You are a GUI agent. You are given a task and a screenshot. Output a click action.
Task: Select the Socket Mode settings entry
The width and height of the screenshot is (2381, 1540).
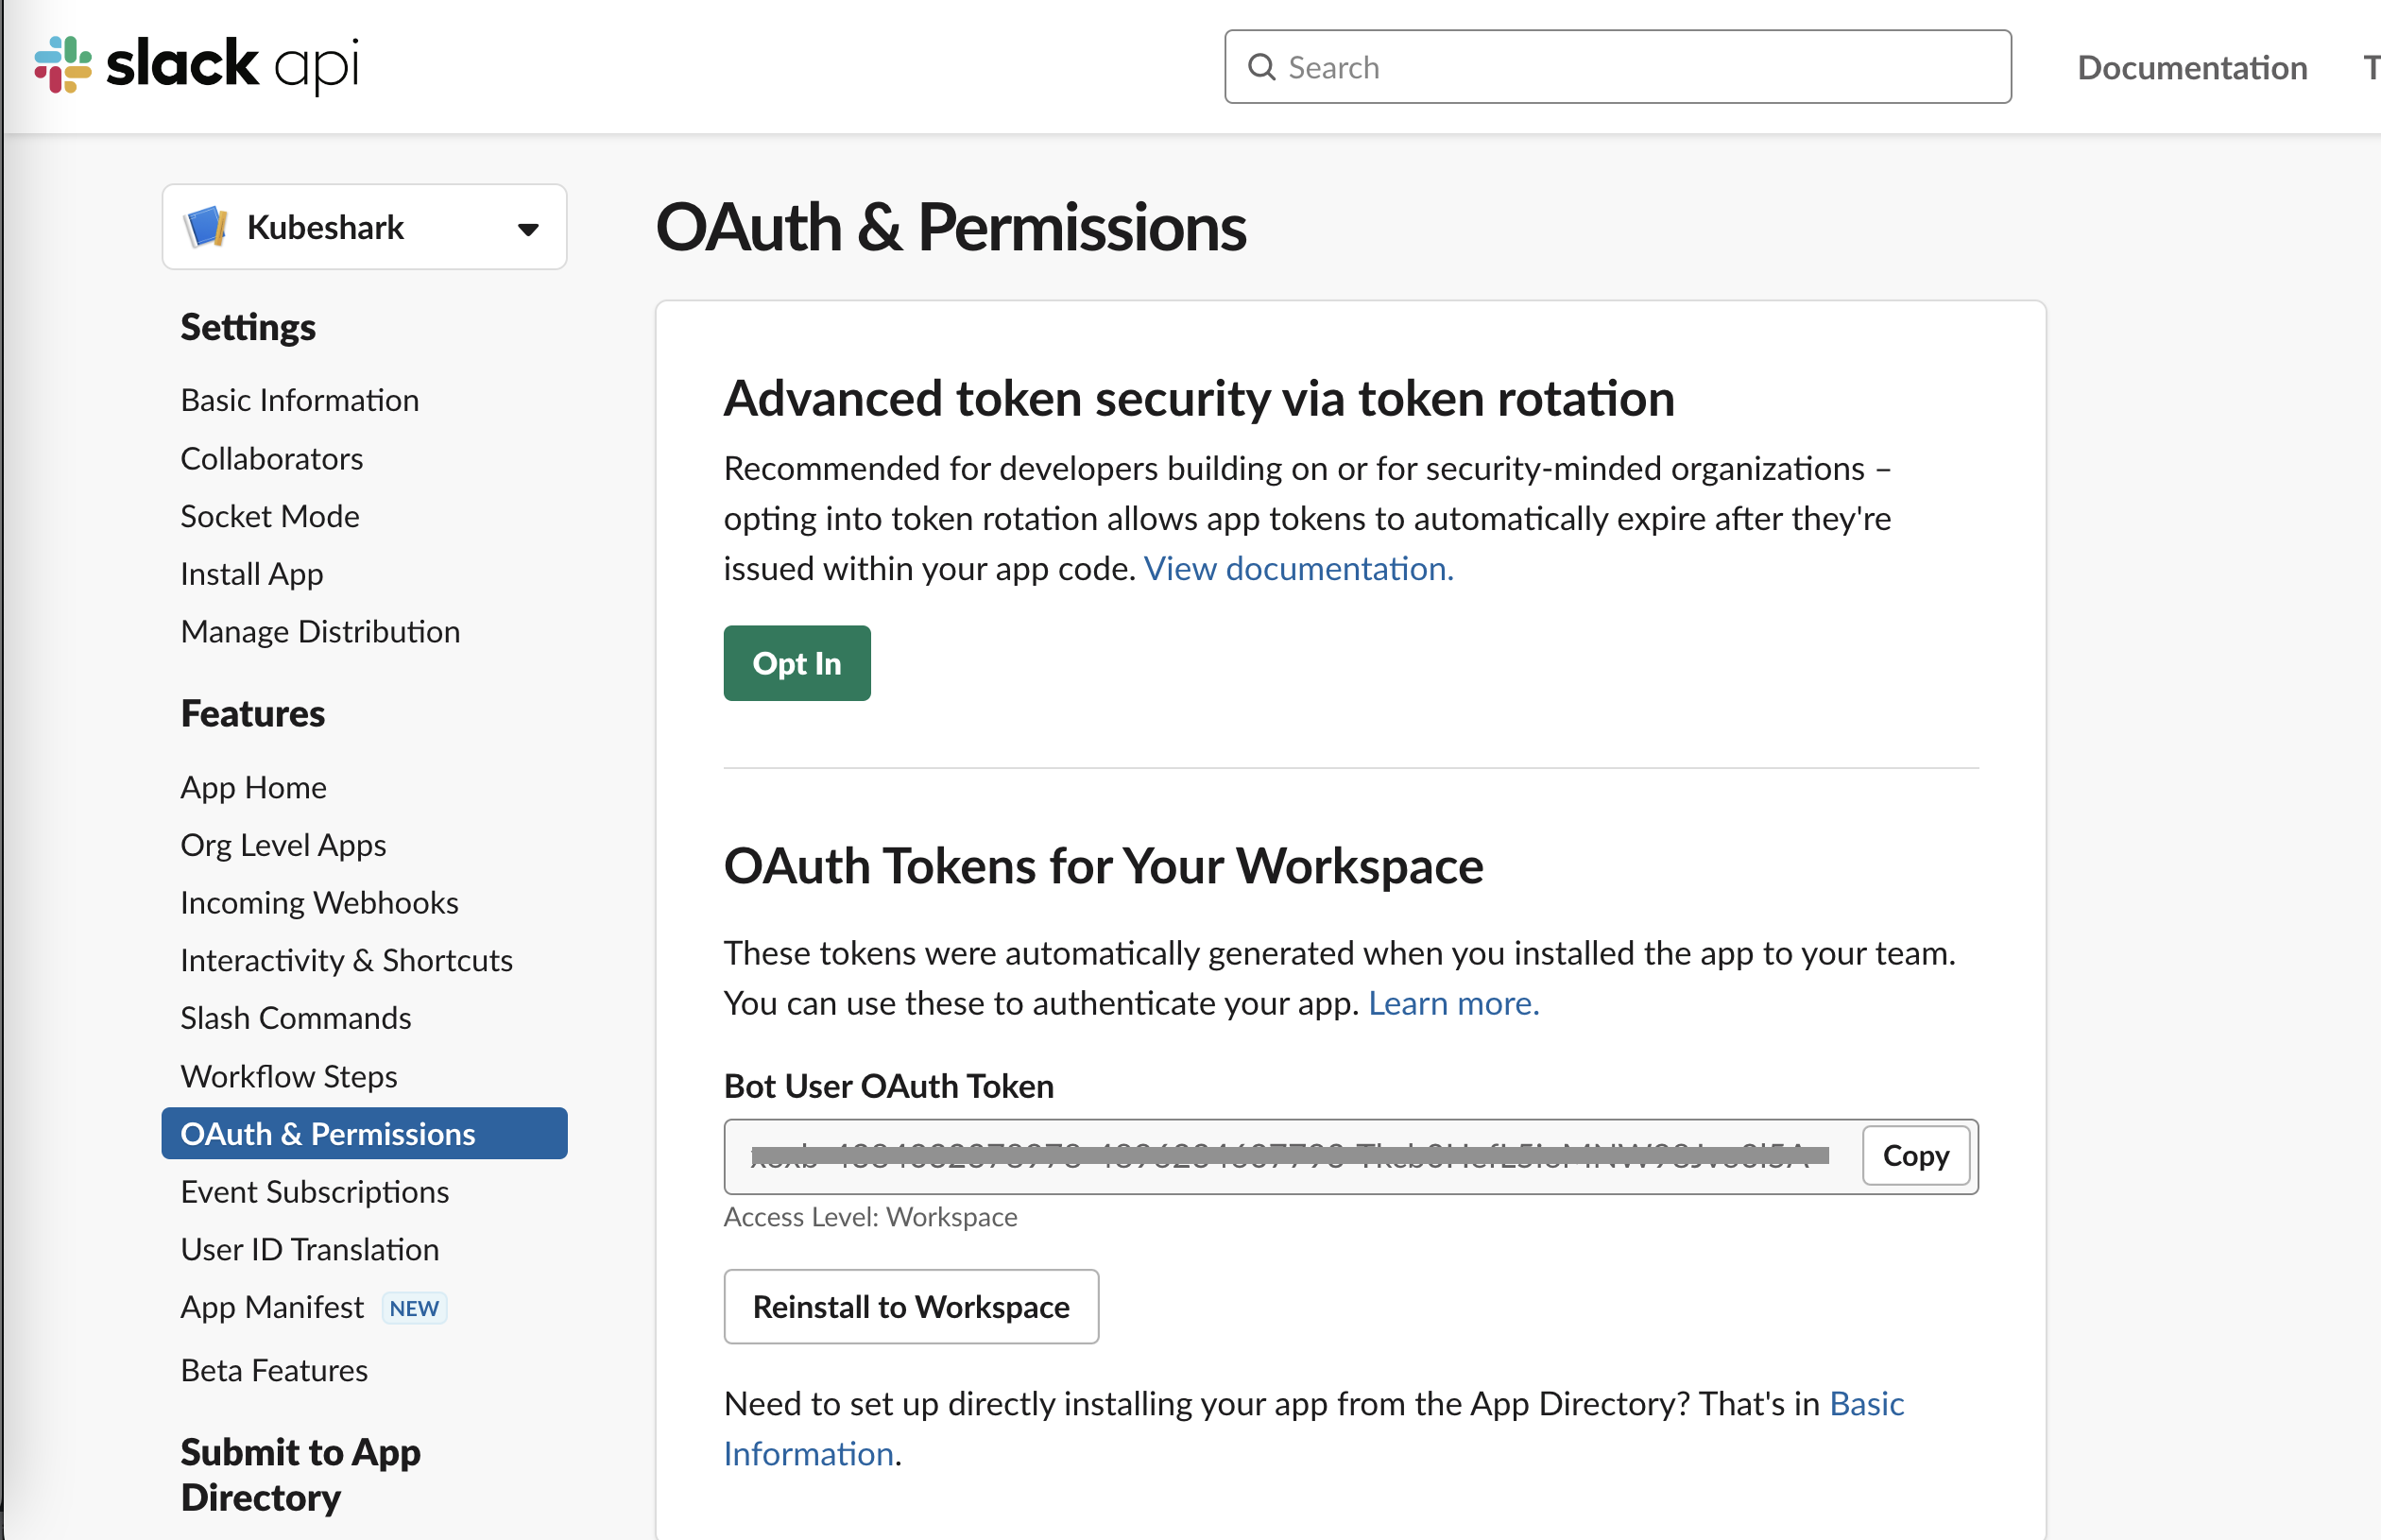(269, 515)
